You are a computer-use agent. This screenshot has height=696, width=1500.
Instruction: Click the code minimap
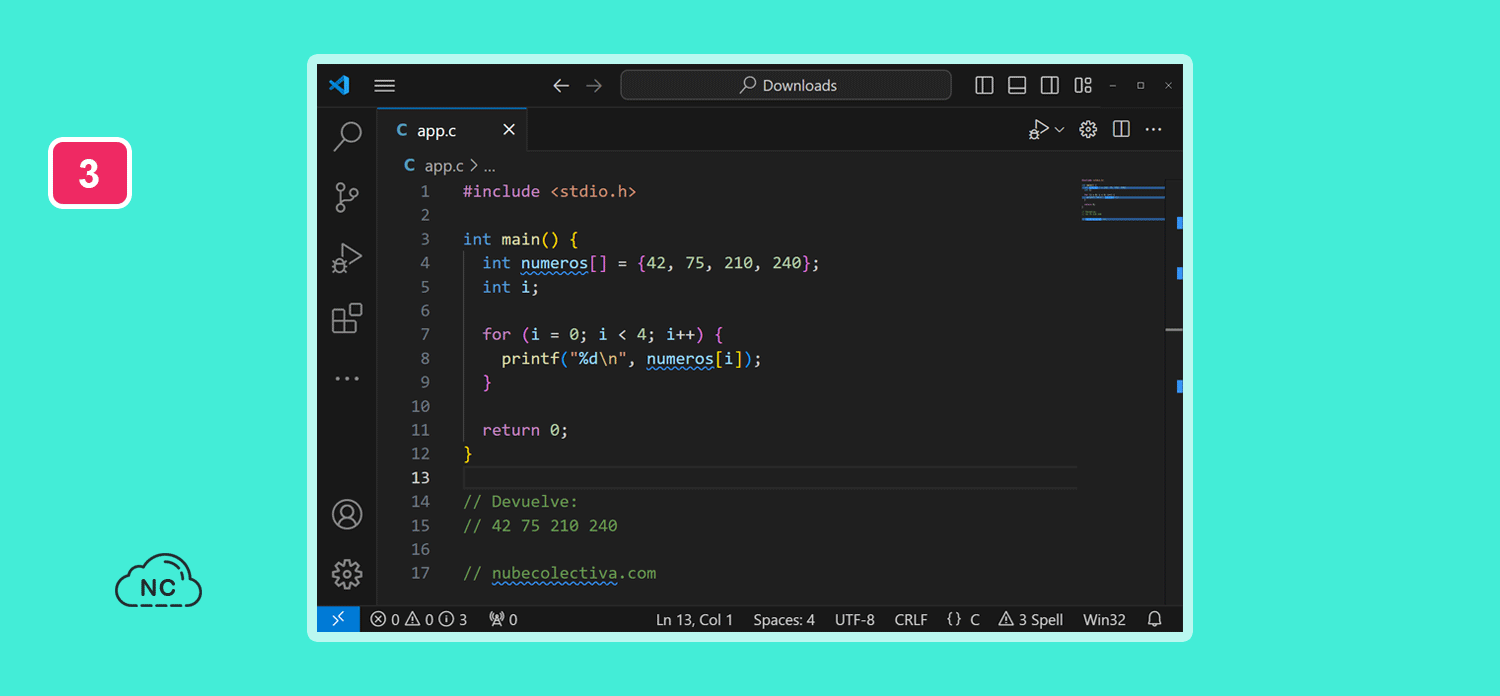1123,200
